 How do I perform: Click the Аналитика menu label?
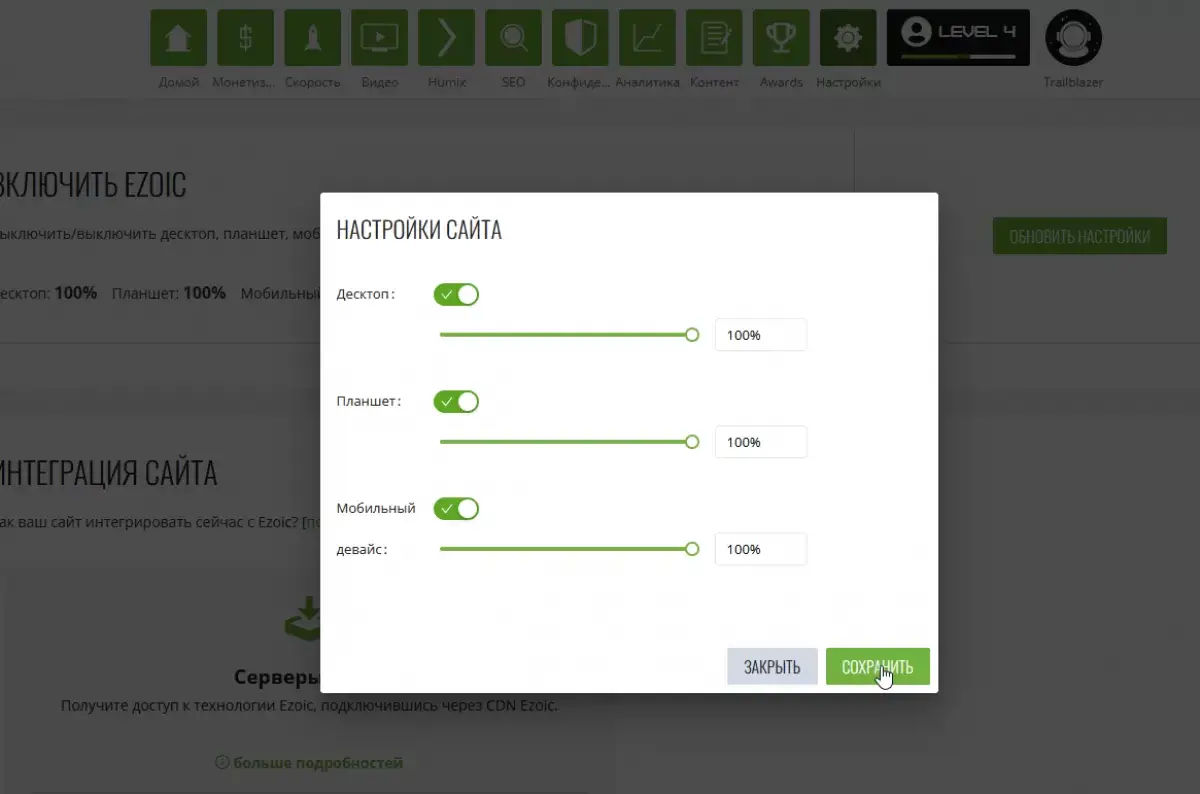[x=647, y=82]
